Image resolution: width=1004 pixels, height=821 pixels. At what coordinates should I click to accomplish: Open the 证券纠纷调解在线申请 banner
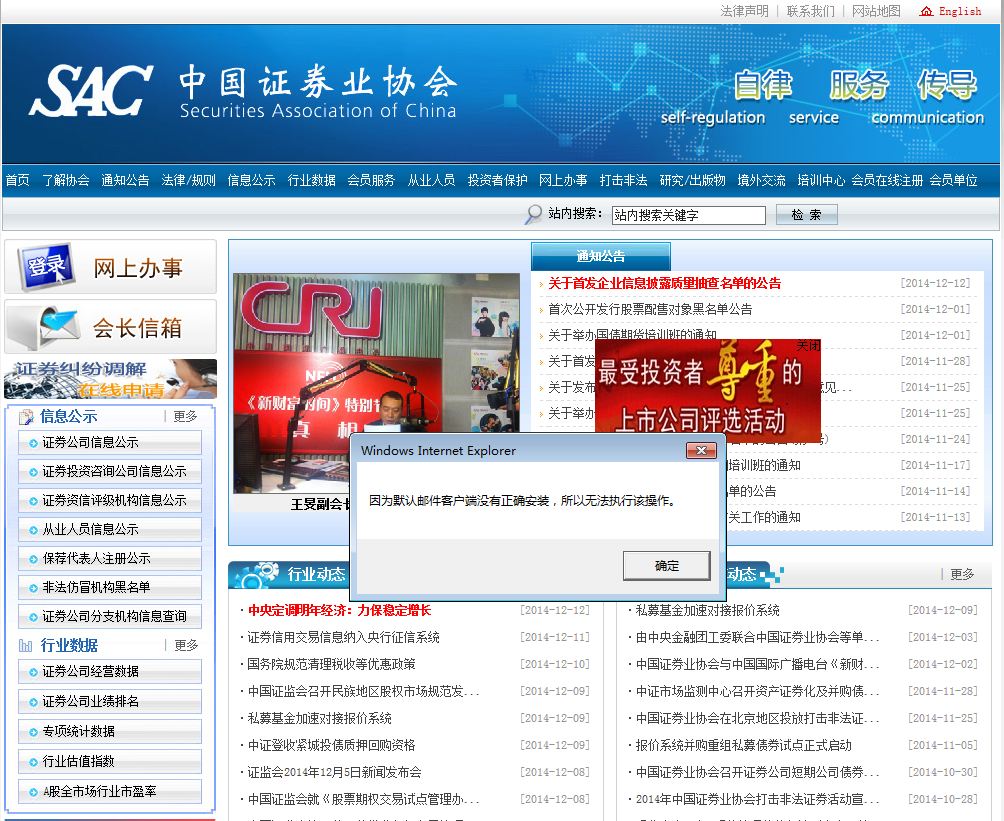(110, 378)
